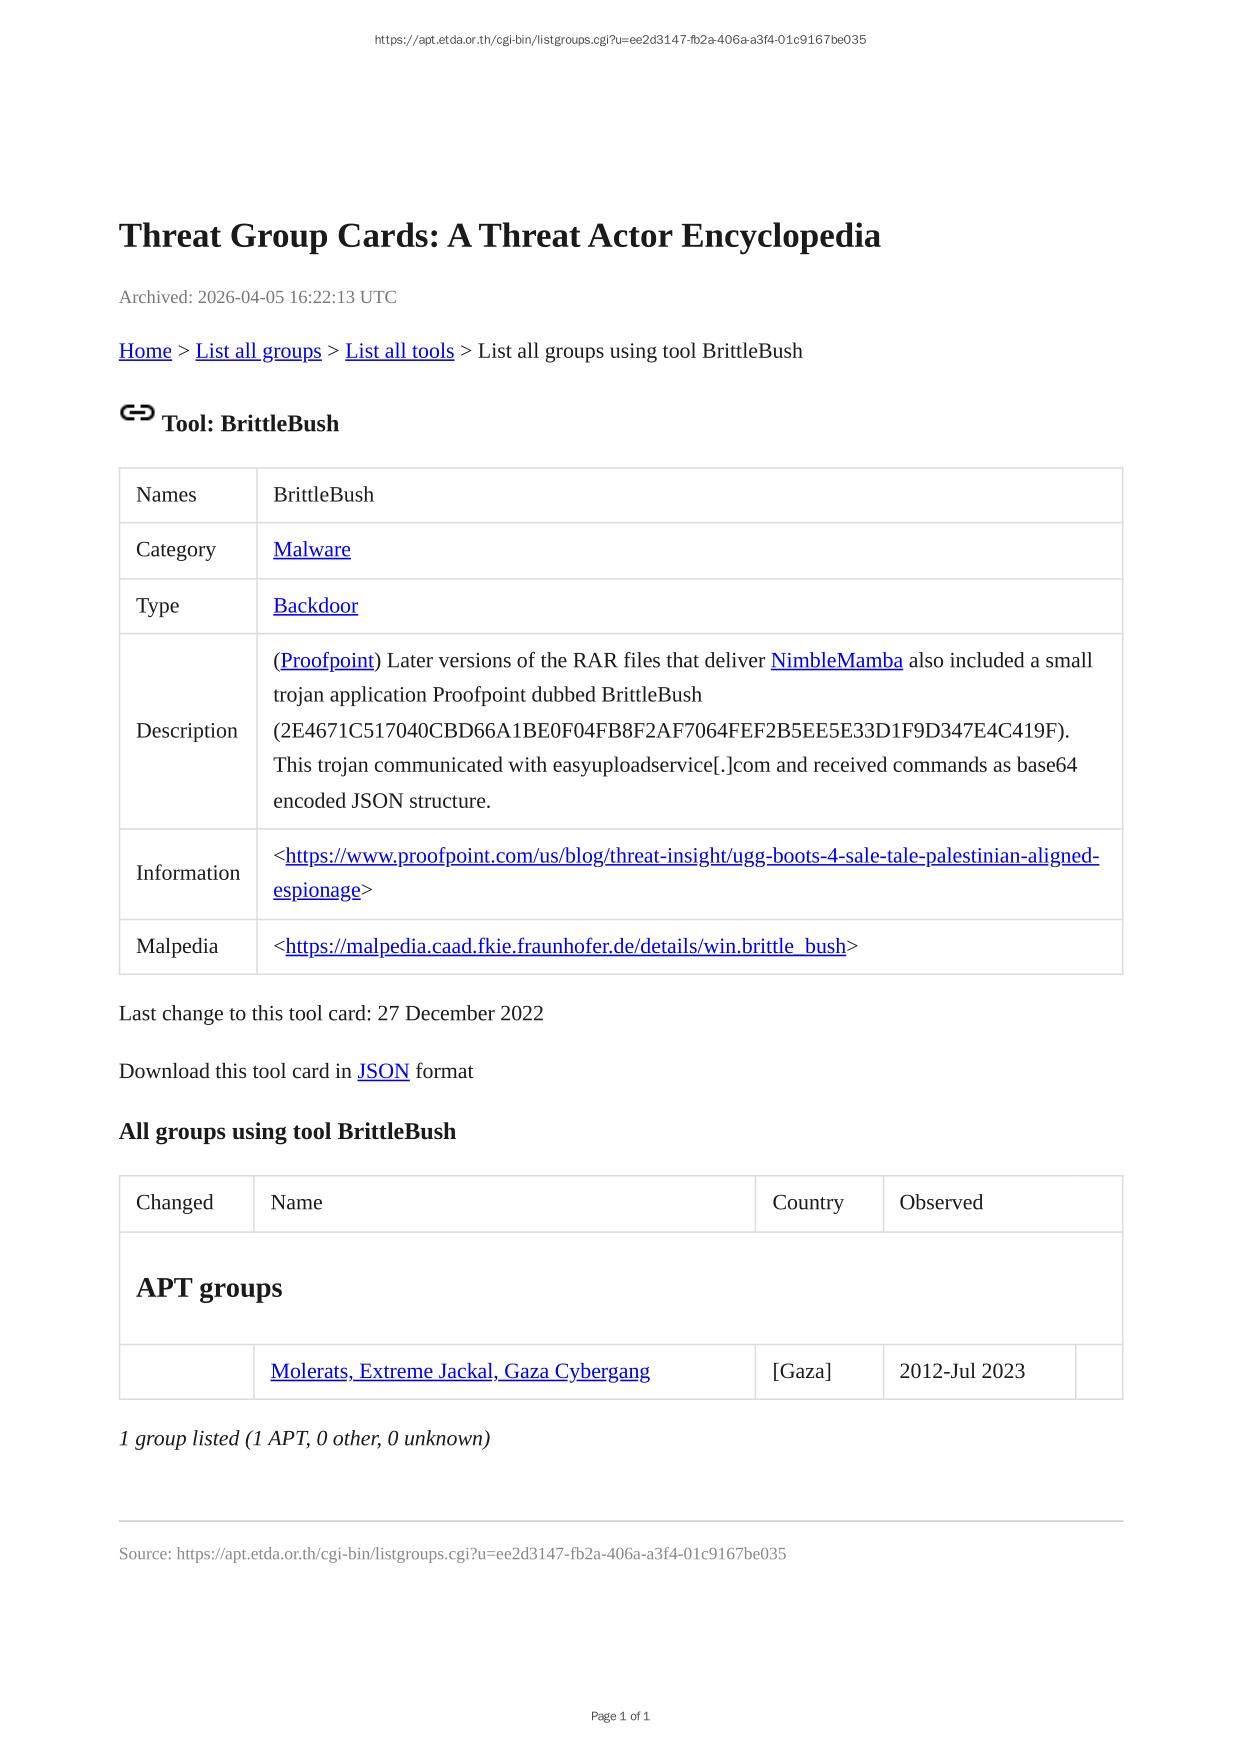Navigate to List all tools breadcrumb
The height and width of the screenshot is (1756, 1242).
tap(399, 351)
